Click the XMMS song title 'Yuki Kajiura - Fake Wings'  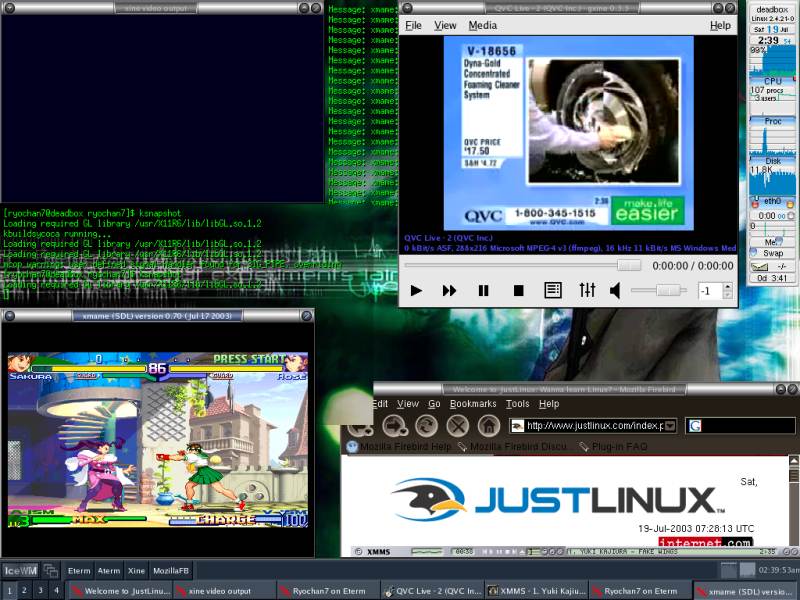click(623, 552)
